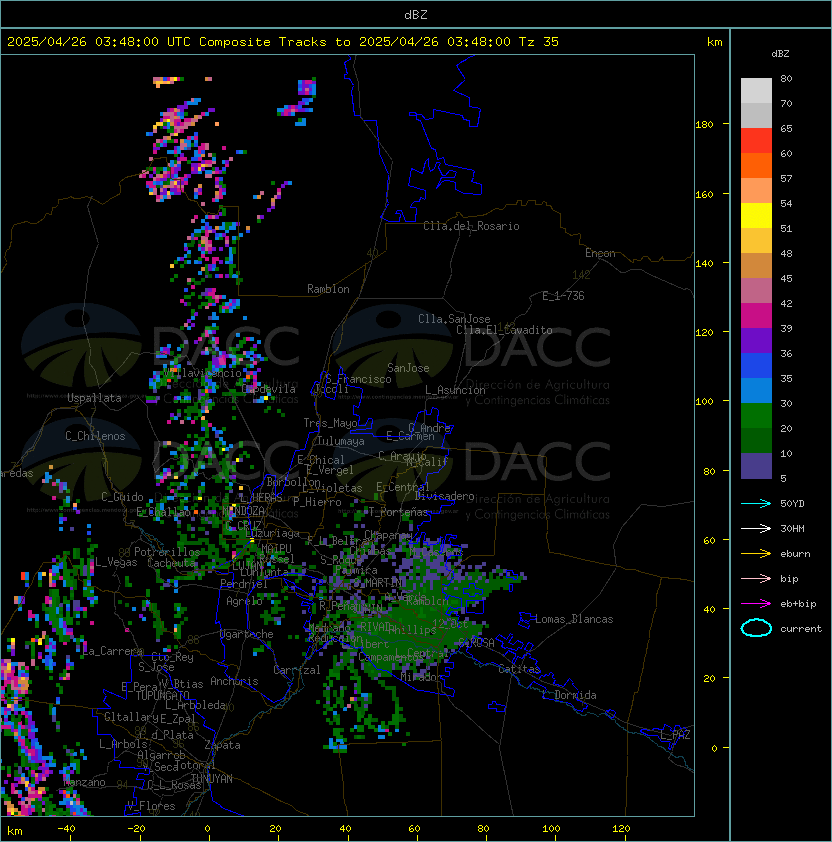Click the Anchoris place label
The width and height of the screenshot is (832, 842).
click(234, 681)
